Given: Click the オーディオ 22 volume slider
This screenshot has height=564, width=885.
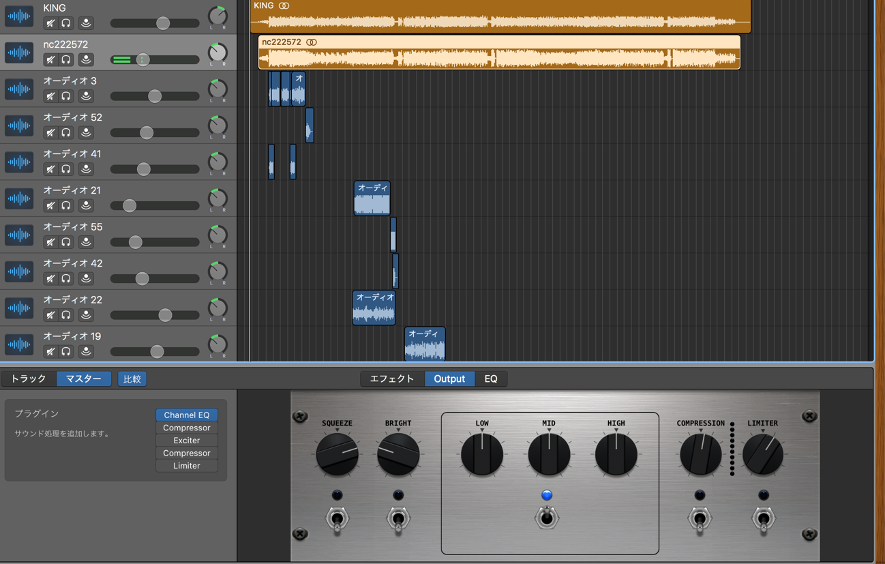Looking at the screenshot, I should 155,314.
